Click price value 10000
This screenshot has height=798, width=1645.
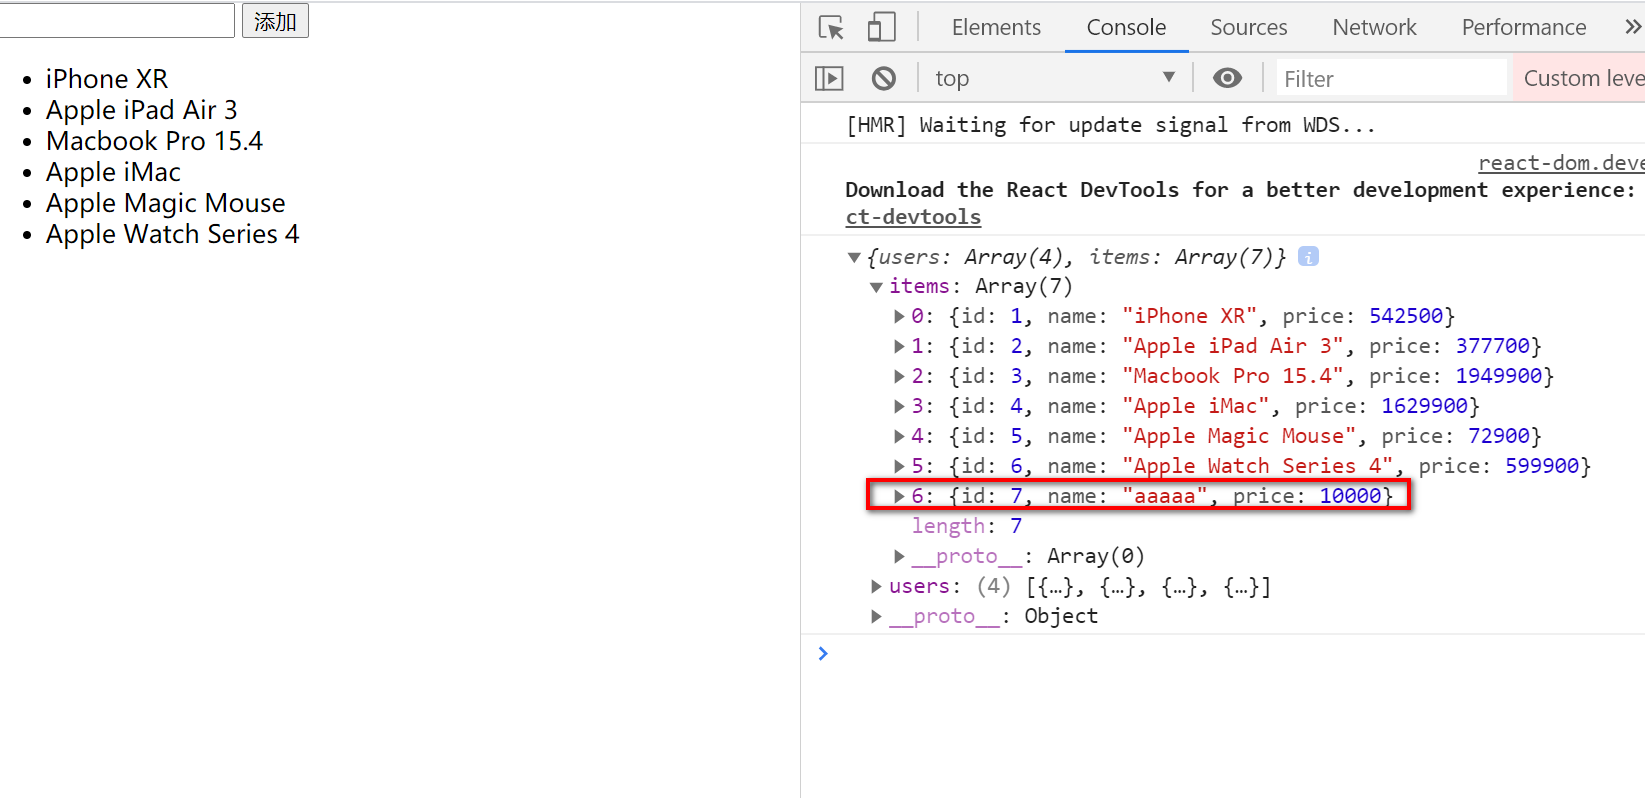pyautogui.click(x=1350, y=496)
